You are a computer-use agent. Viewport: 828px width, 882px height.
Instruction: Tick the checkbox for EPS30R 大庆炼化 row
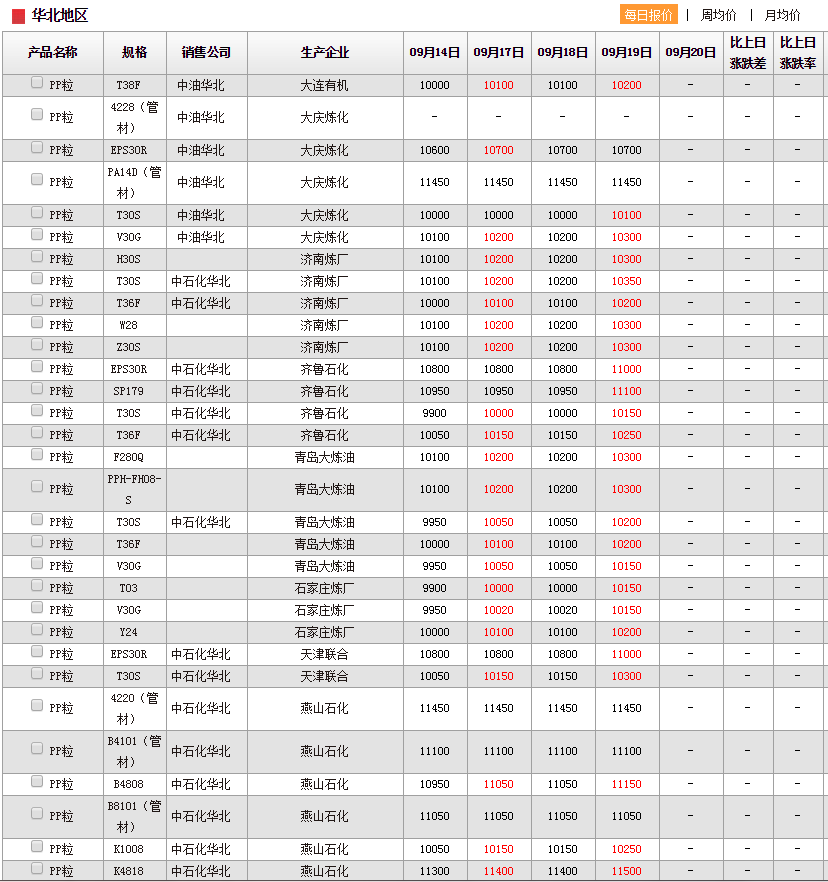[x=37, y=147]
